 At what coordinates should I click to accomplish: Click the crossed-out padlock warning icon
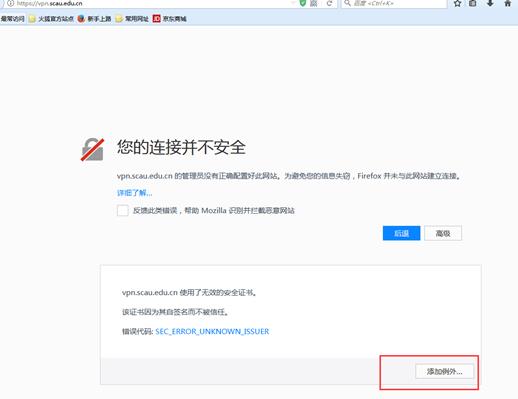pos(92,150)
